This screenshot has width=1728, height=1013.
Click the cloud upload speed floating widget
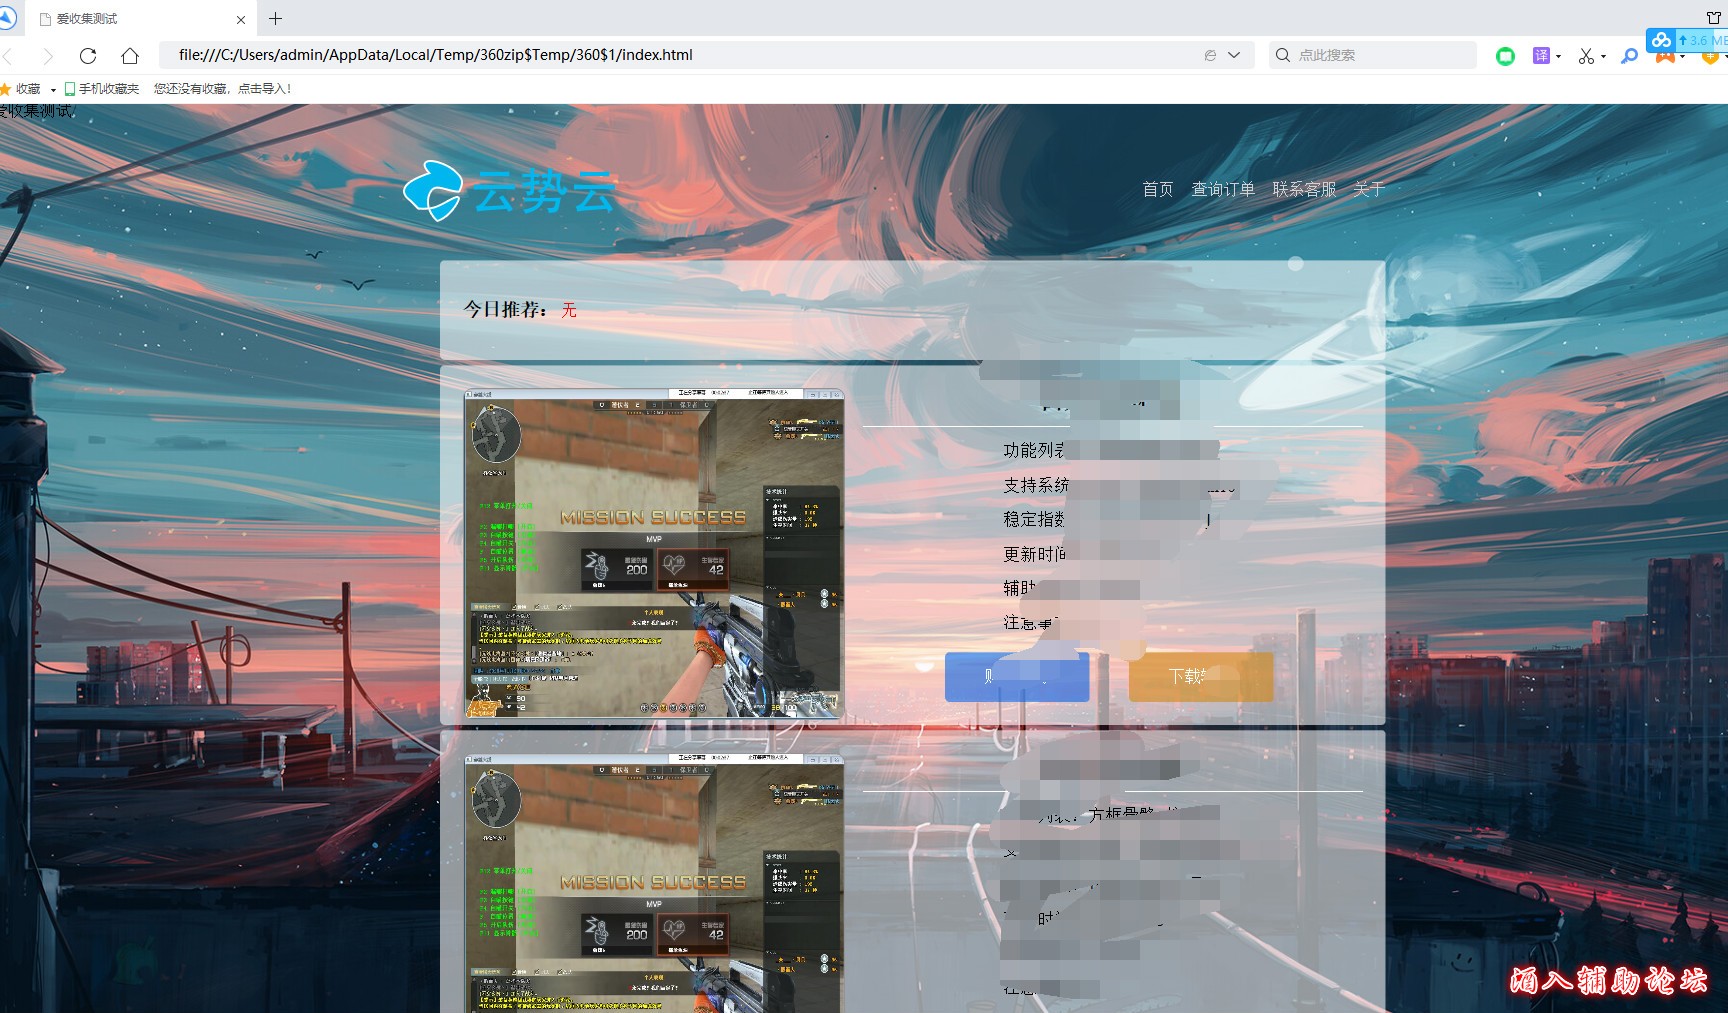[x=1687, y=40]
